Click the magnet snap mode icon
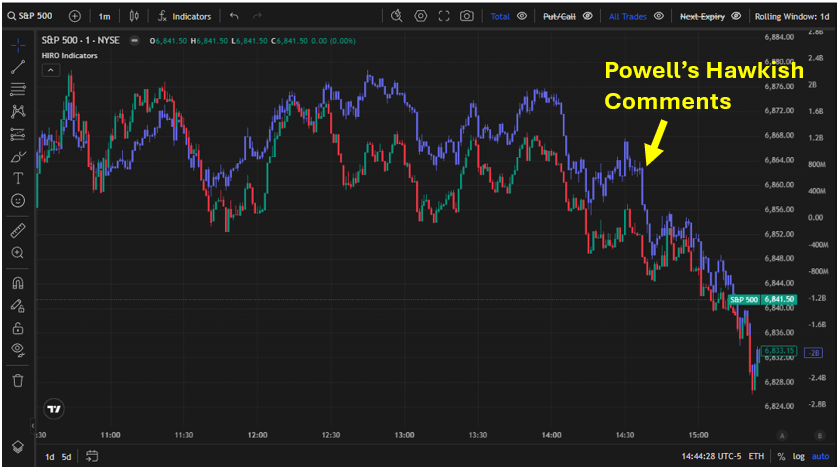The width and height of the screenshot is (839, 469). [18, 283]
